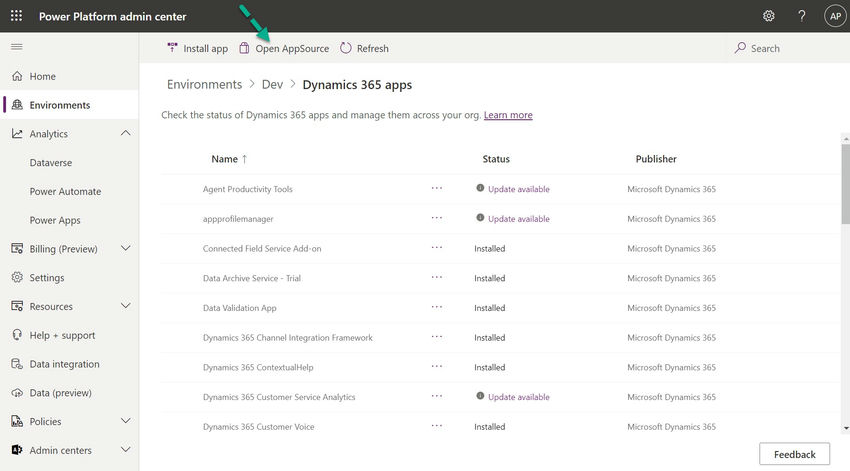Expand the Admin centers chevron
850x471 pixels.
[125, 450]
